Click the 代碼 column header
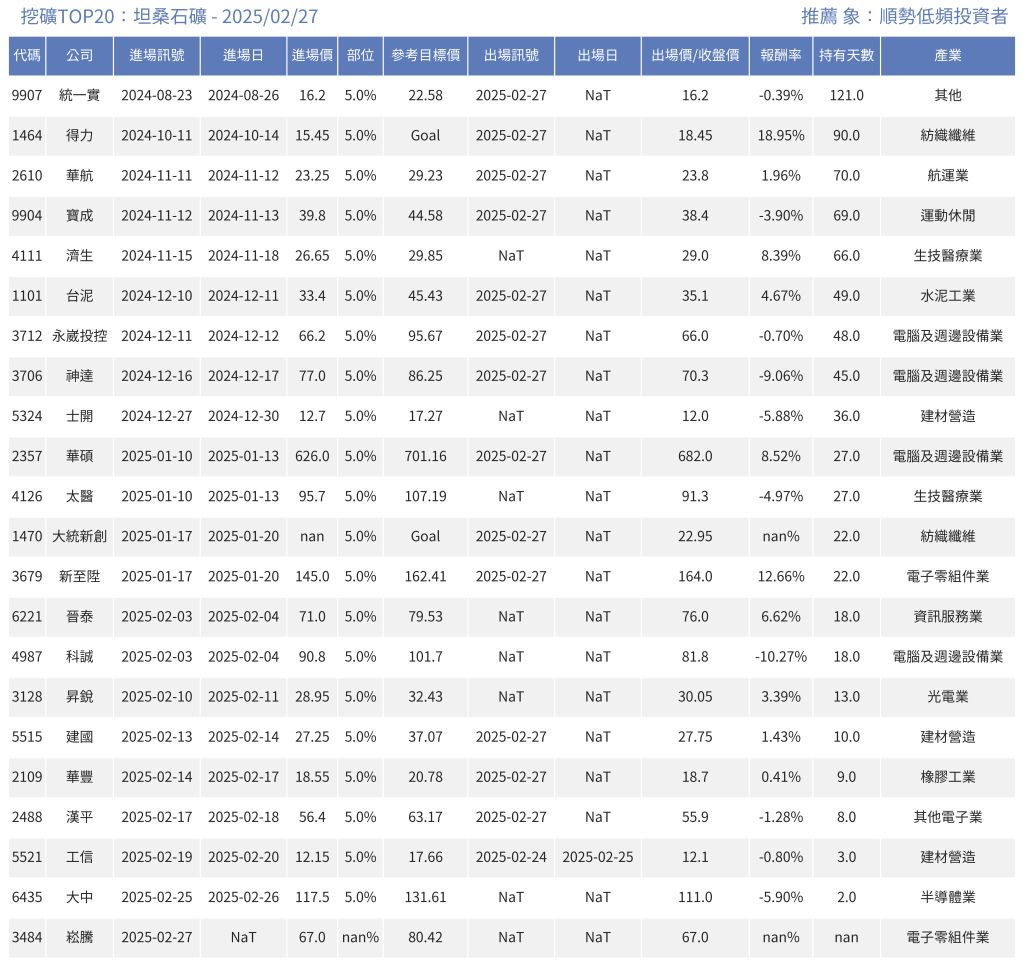This screenshot has height=967, width=1024. click(27, 55)
